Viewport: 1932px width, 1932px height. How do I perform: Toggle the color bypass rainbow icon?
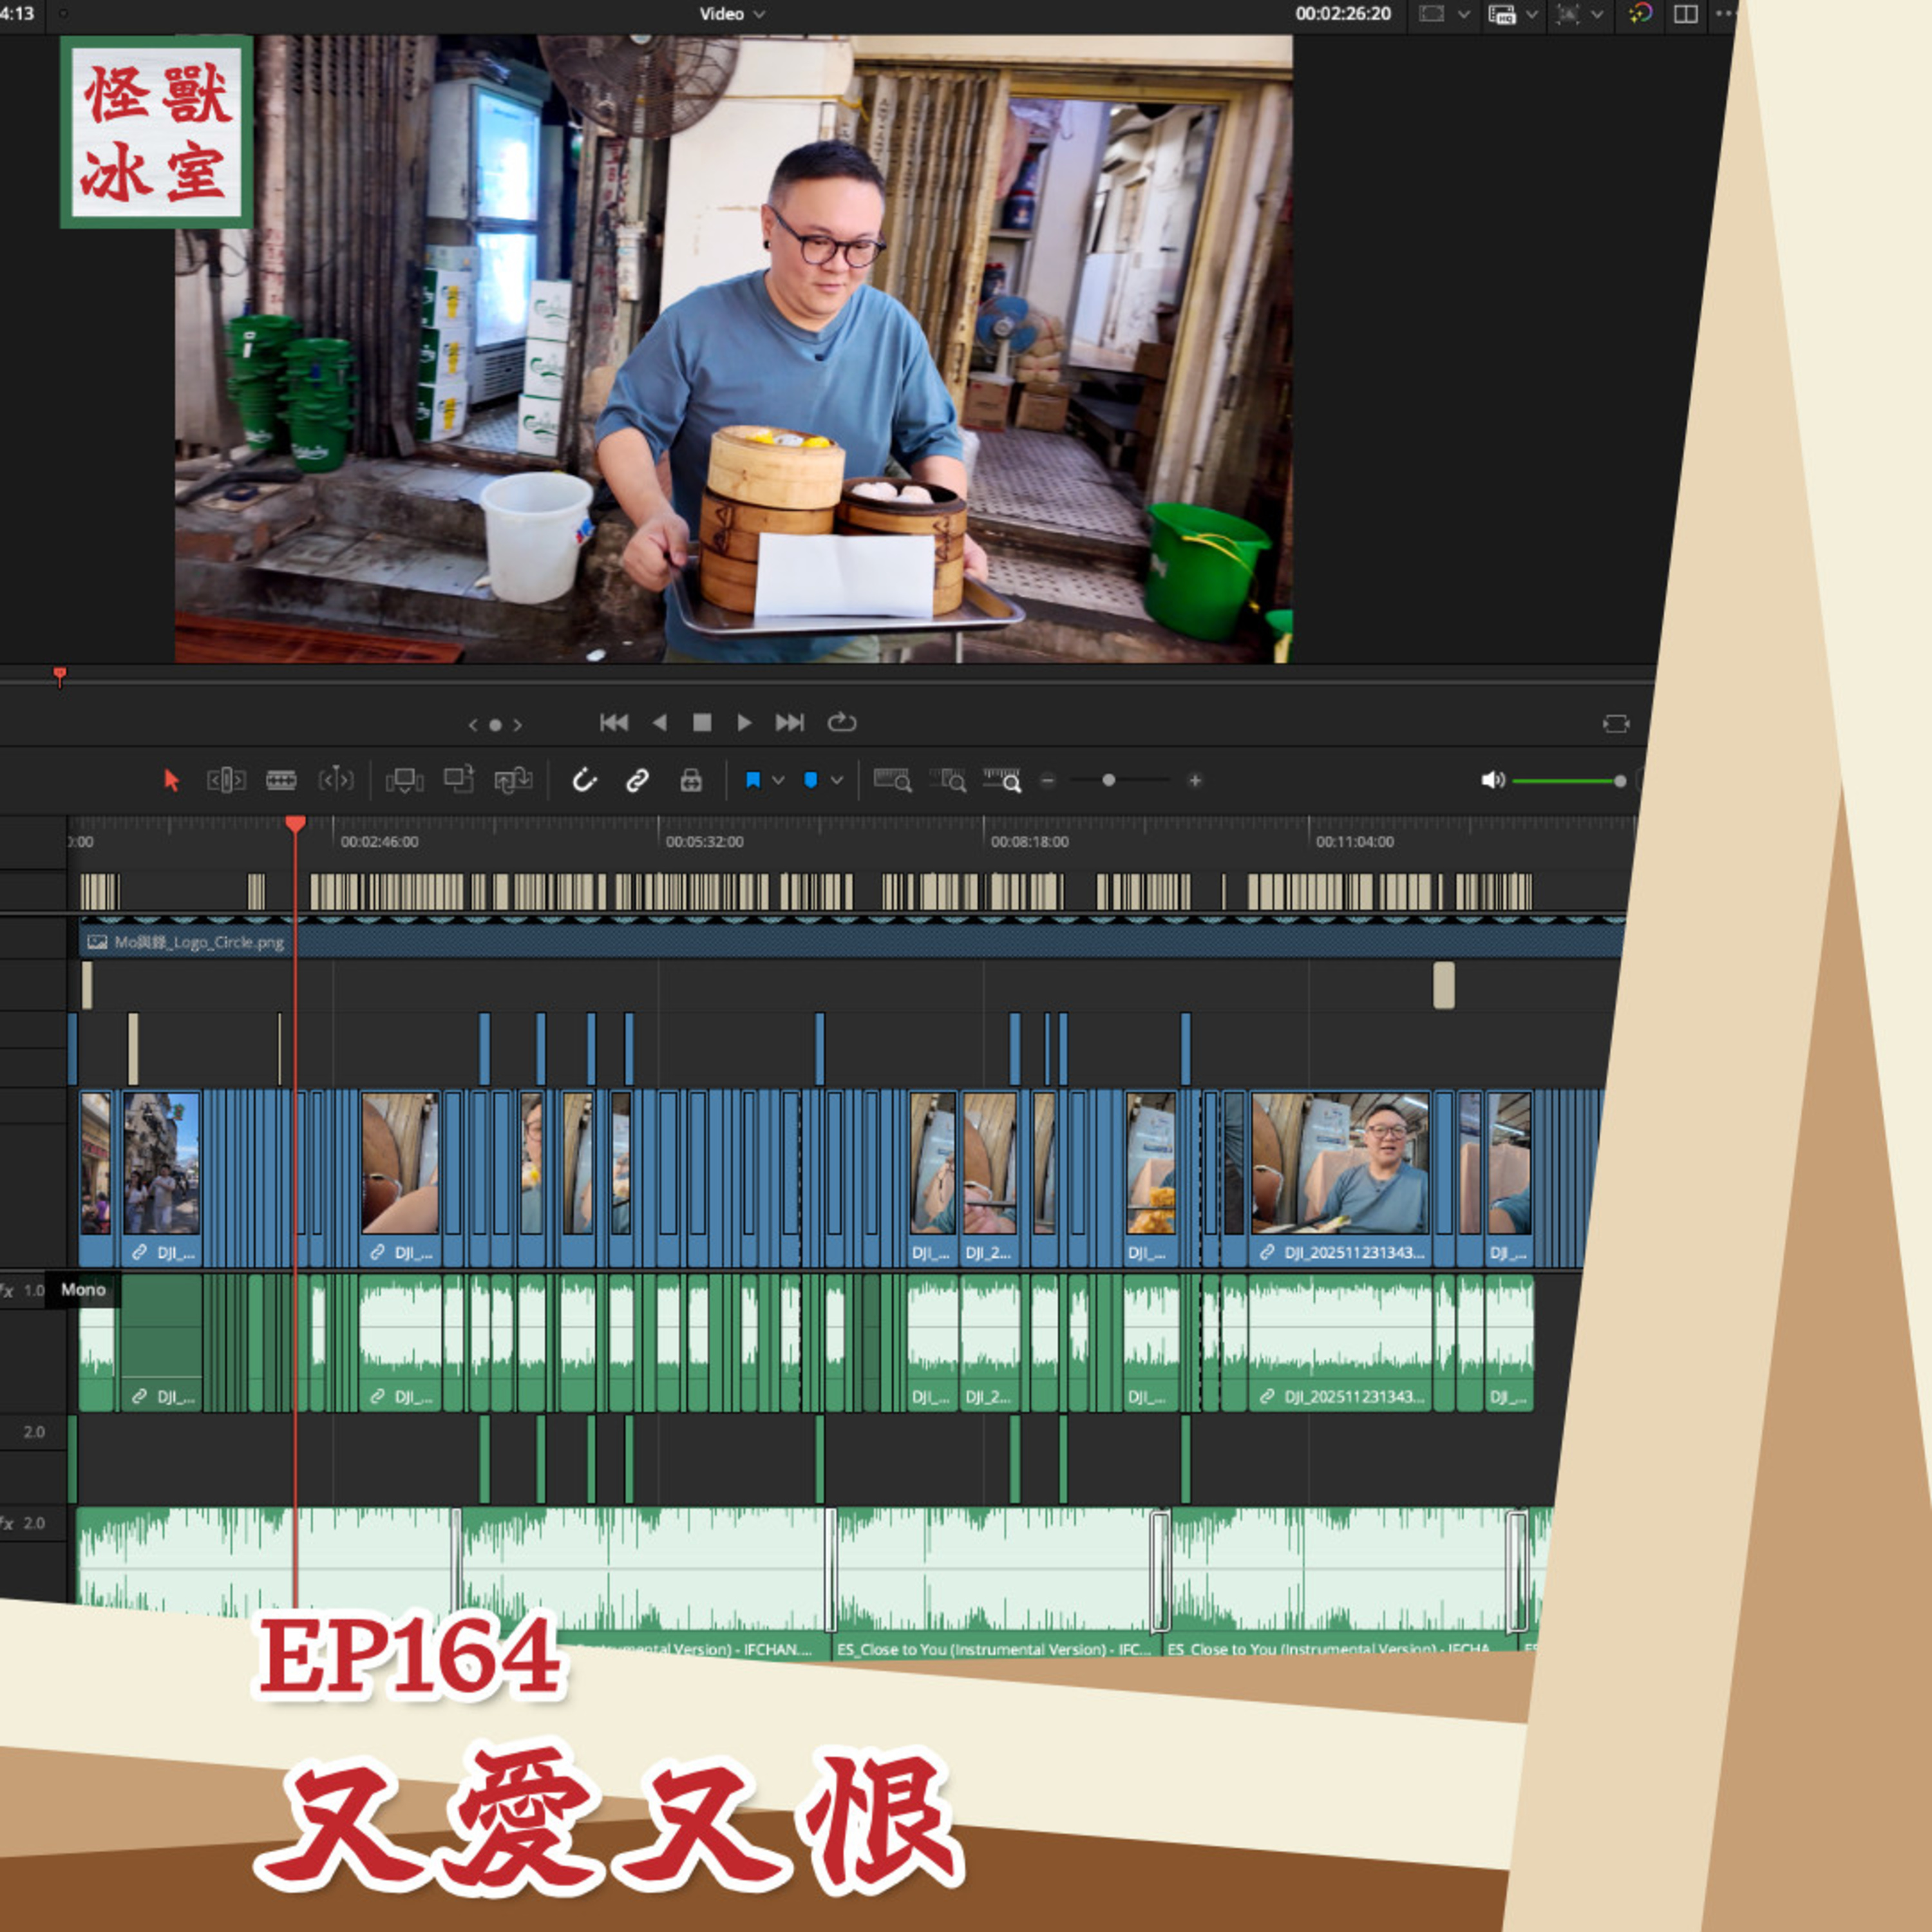point(1640,14)
